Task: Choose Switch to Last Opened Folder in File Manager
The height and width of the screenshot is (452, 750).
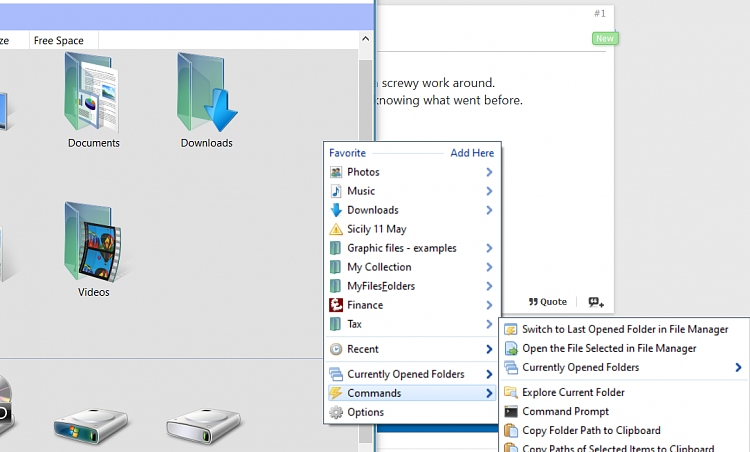Action: [x=625, y=330]
